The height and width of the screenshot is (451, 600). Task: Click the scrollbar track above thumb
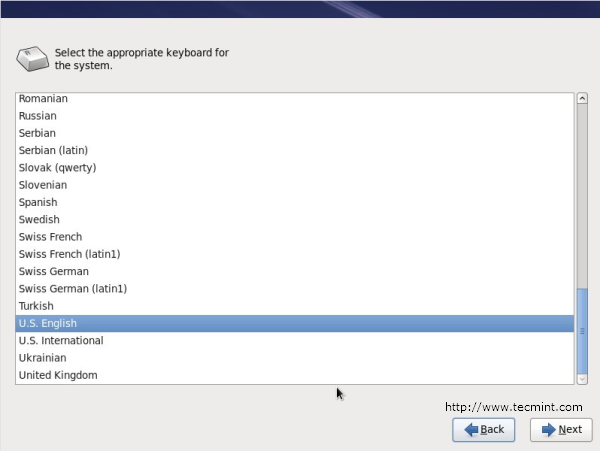pyautogui.click(x=582, y=196)
